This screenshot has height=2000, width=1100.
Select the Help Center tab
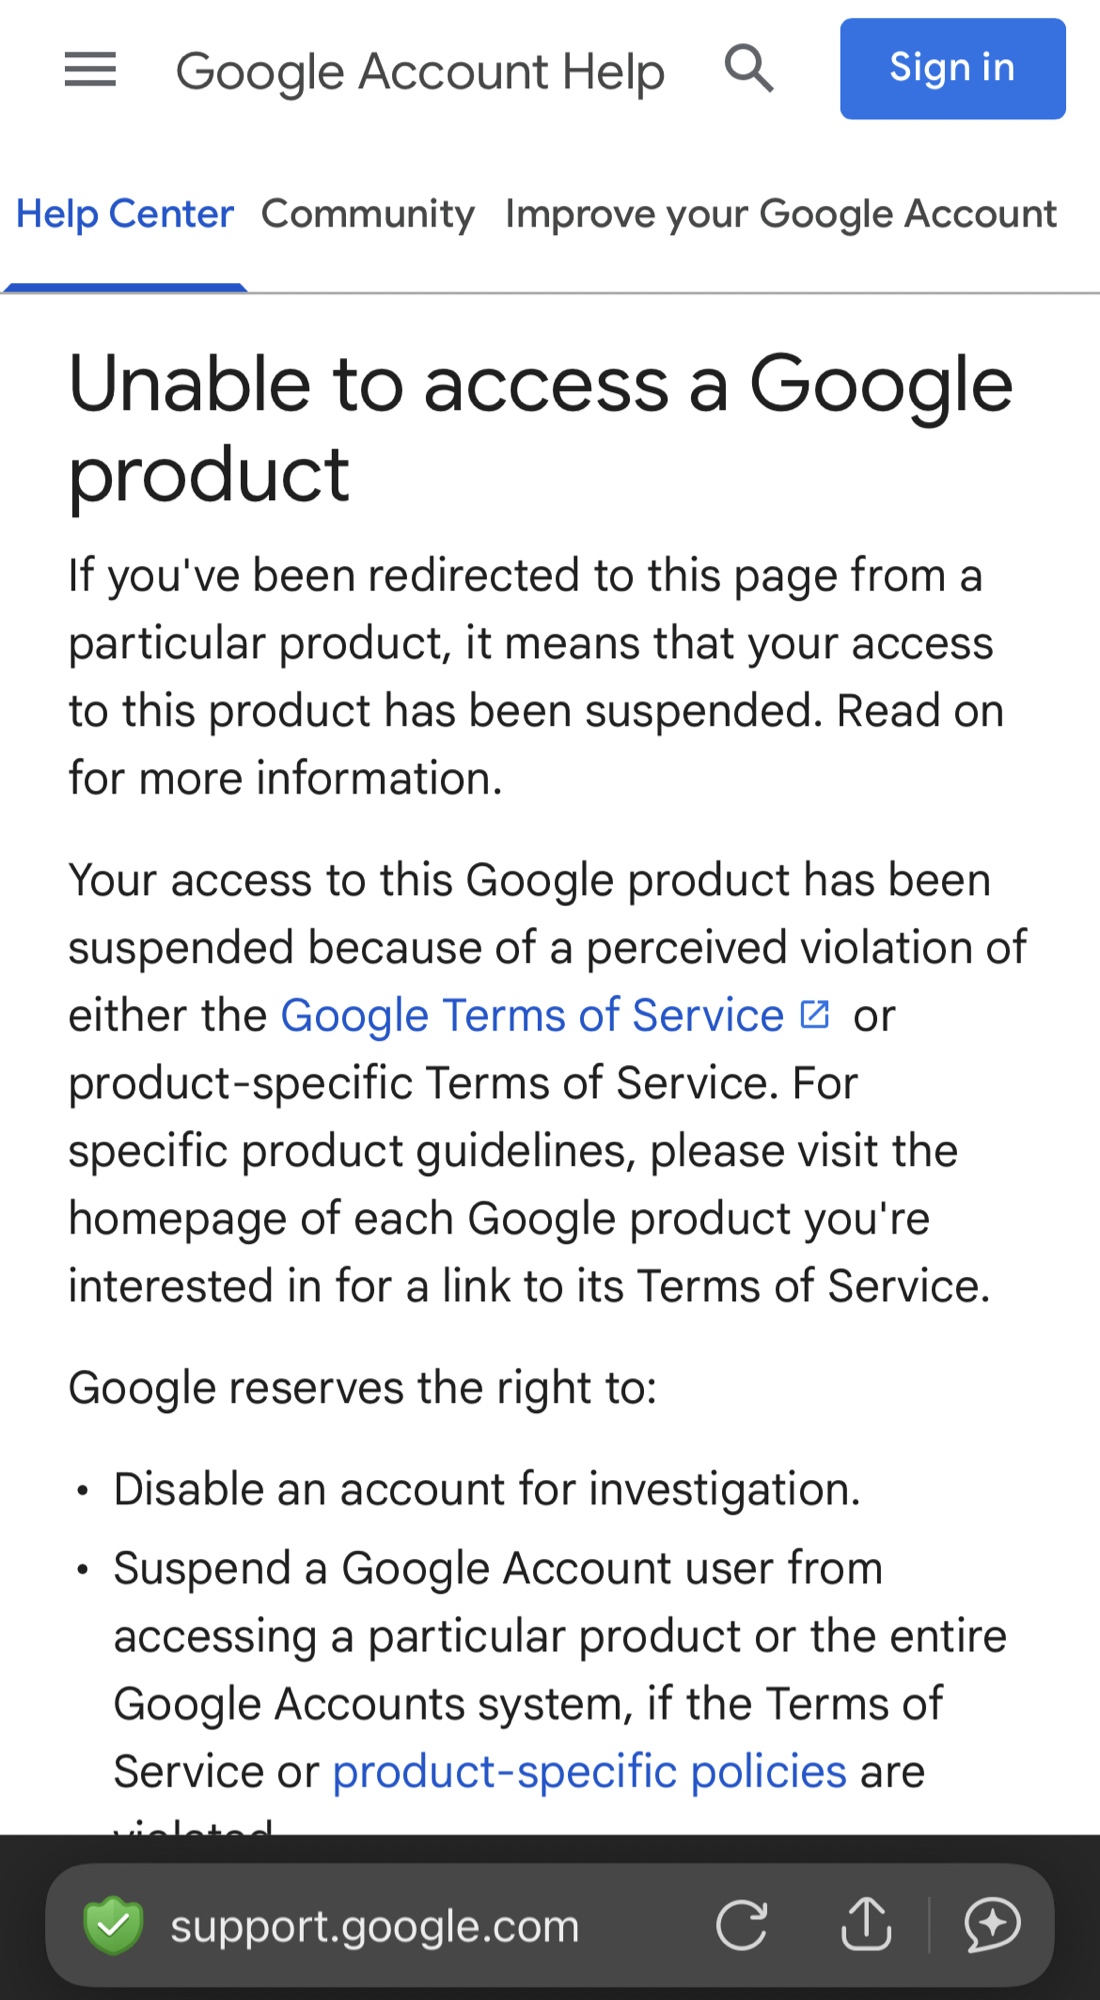(x=125, y=214)
